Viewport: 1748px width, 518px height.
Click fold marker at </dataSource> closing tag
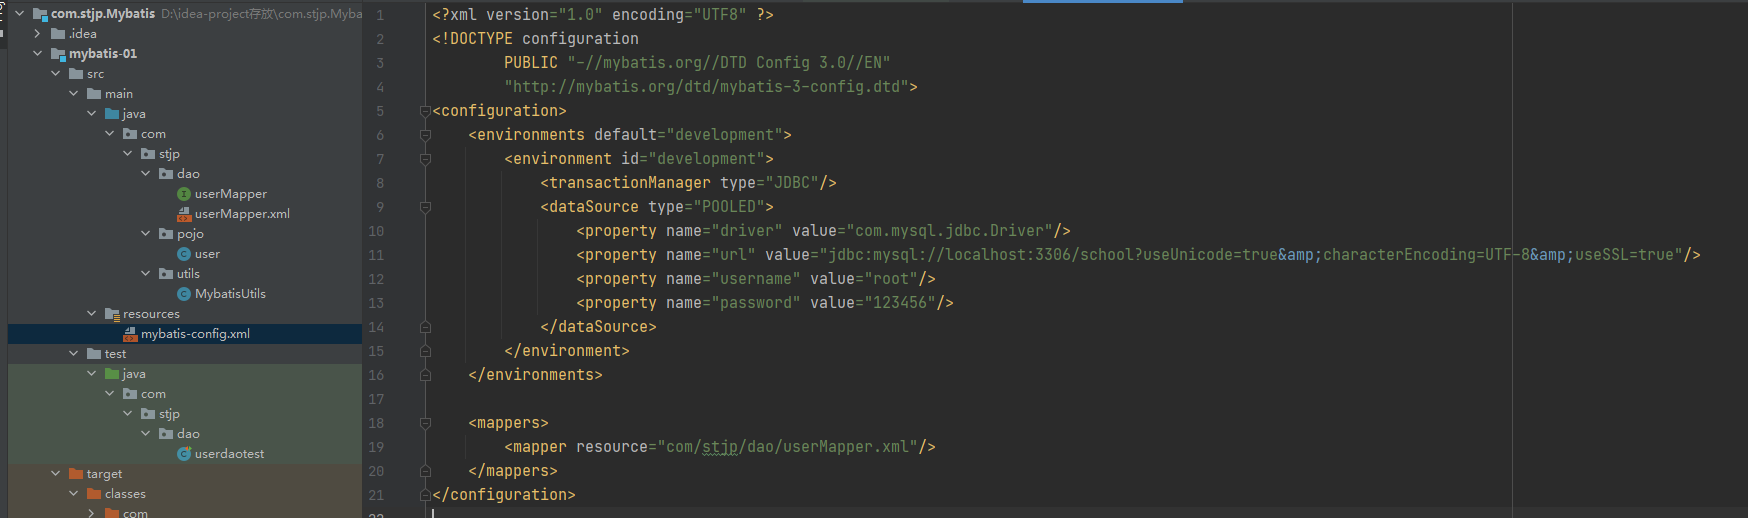[425, 327]
